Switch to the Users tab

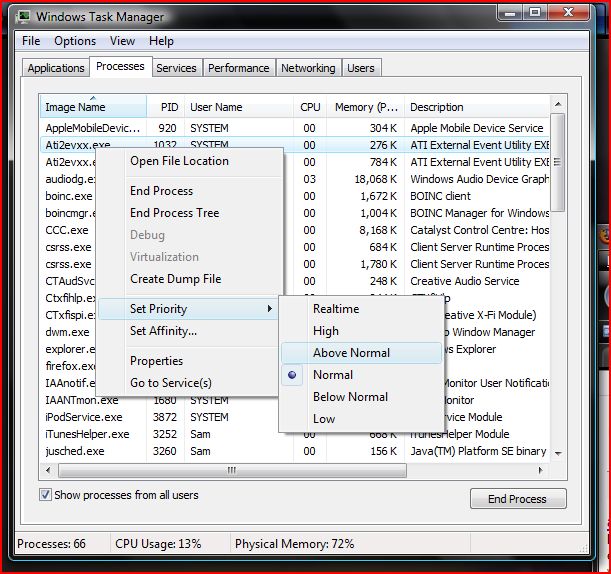pos(361,68)
